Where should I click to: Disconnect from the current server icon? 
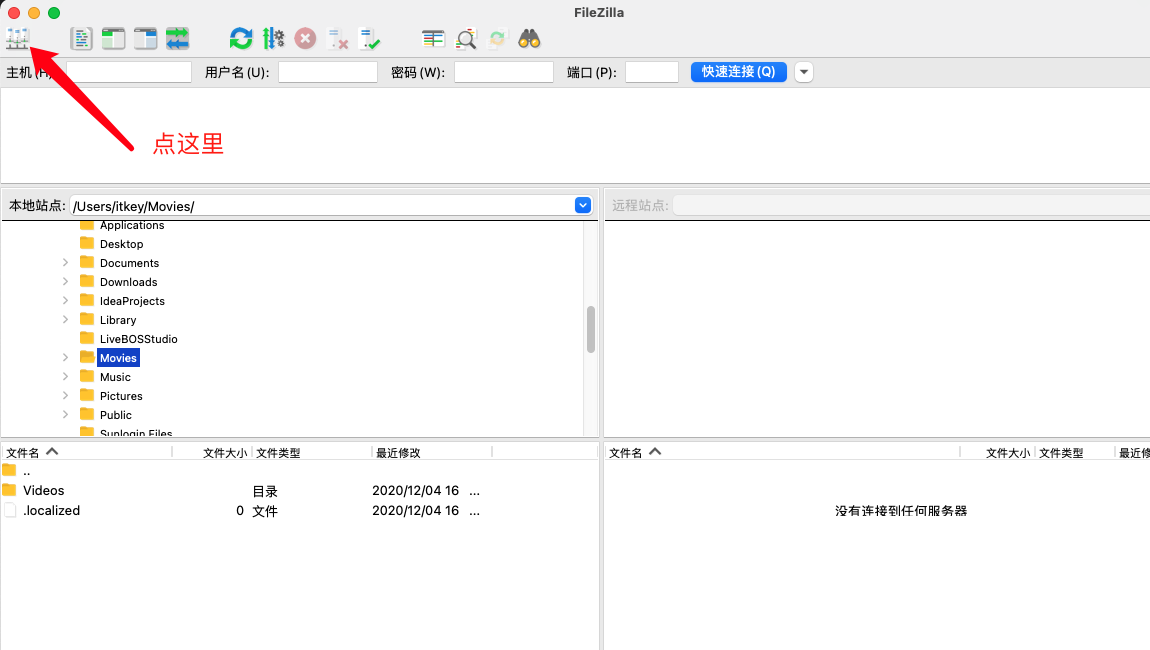(337, 38)
